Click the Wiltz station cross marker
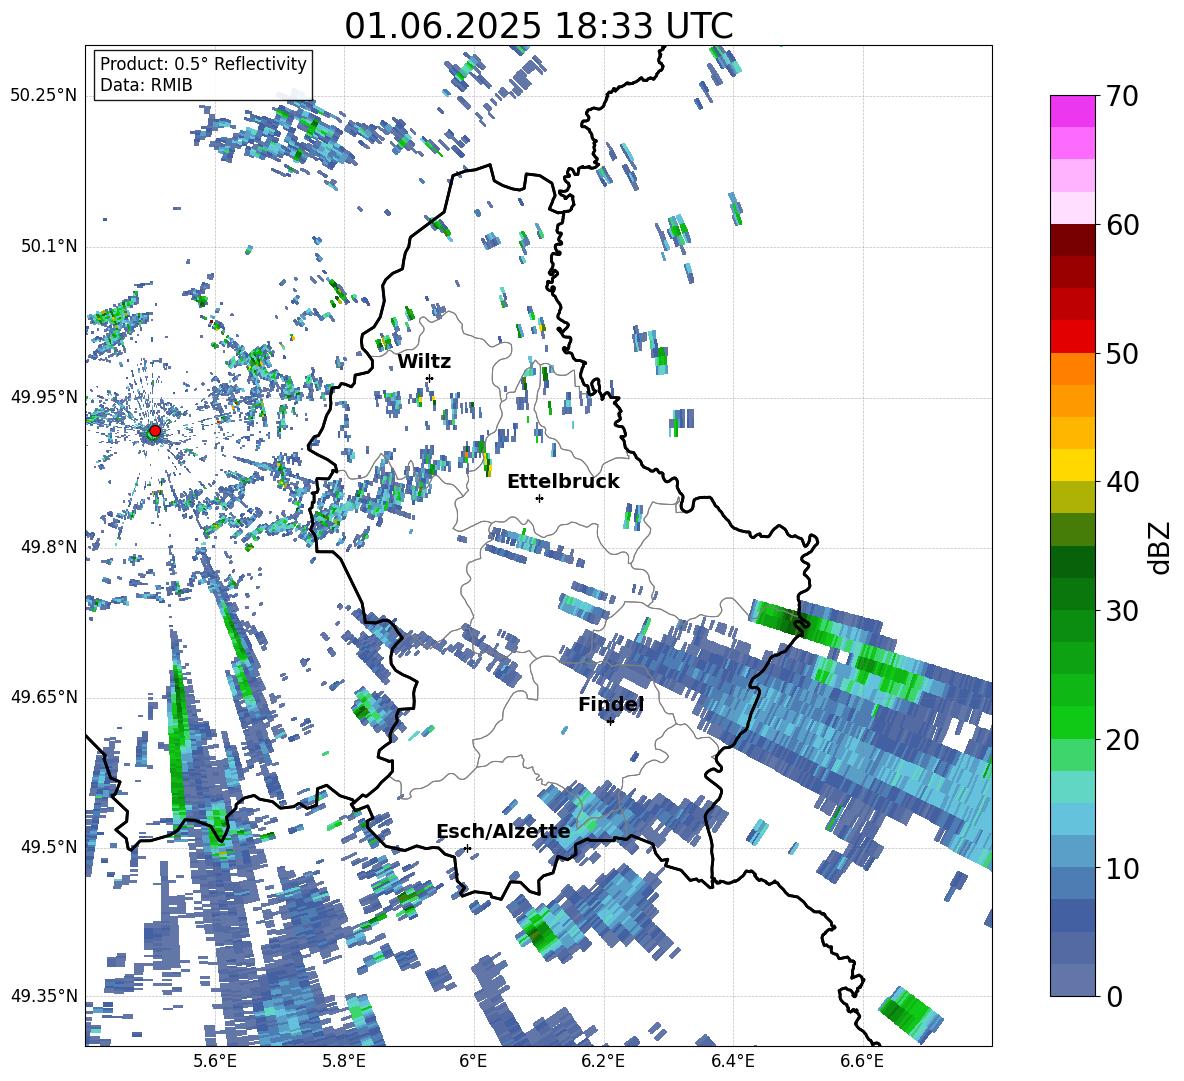The width and height of the screenshot is (1184, 1081). (430, 378)
